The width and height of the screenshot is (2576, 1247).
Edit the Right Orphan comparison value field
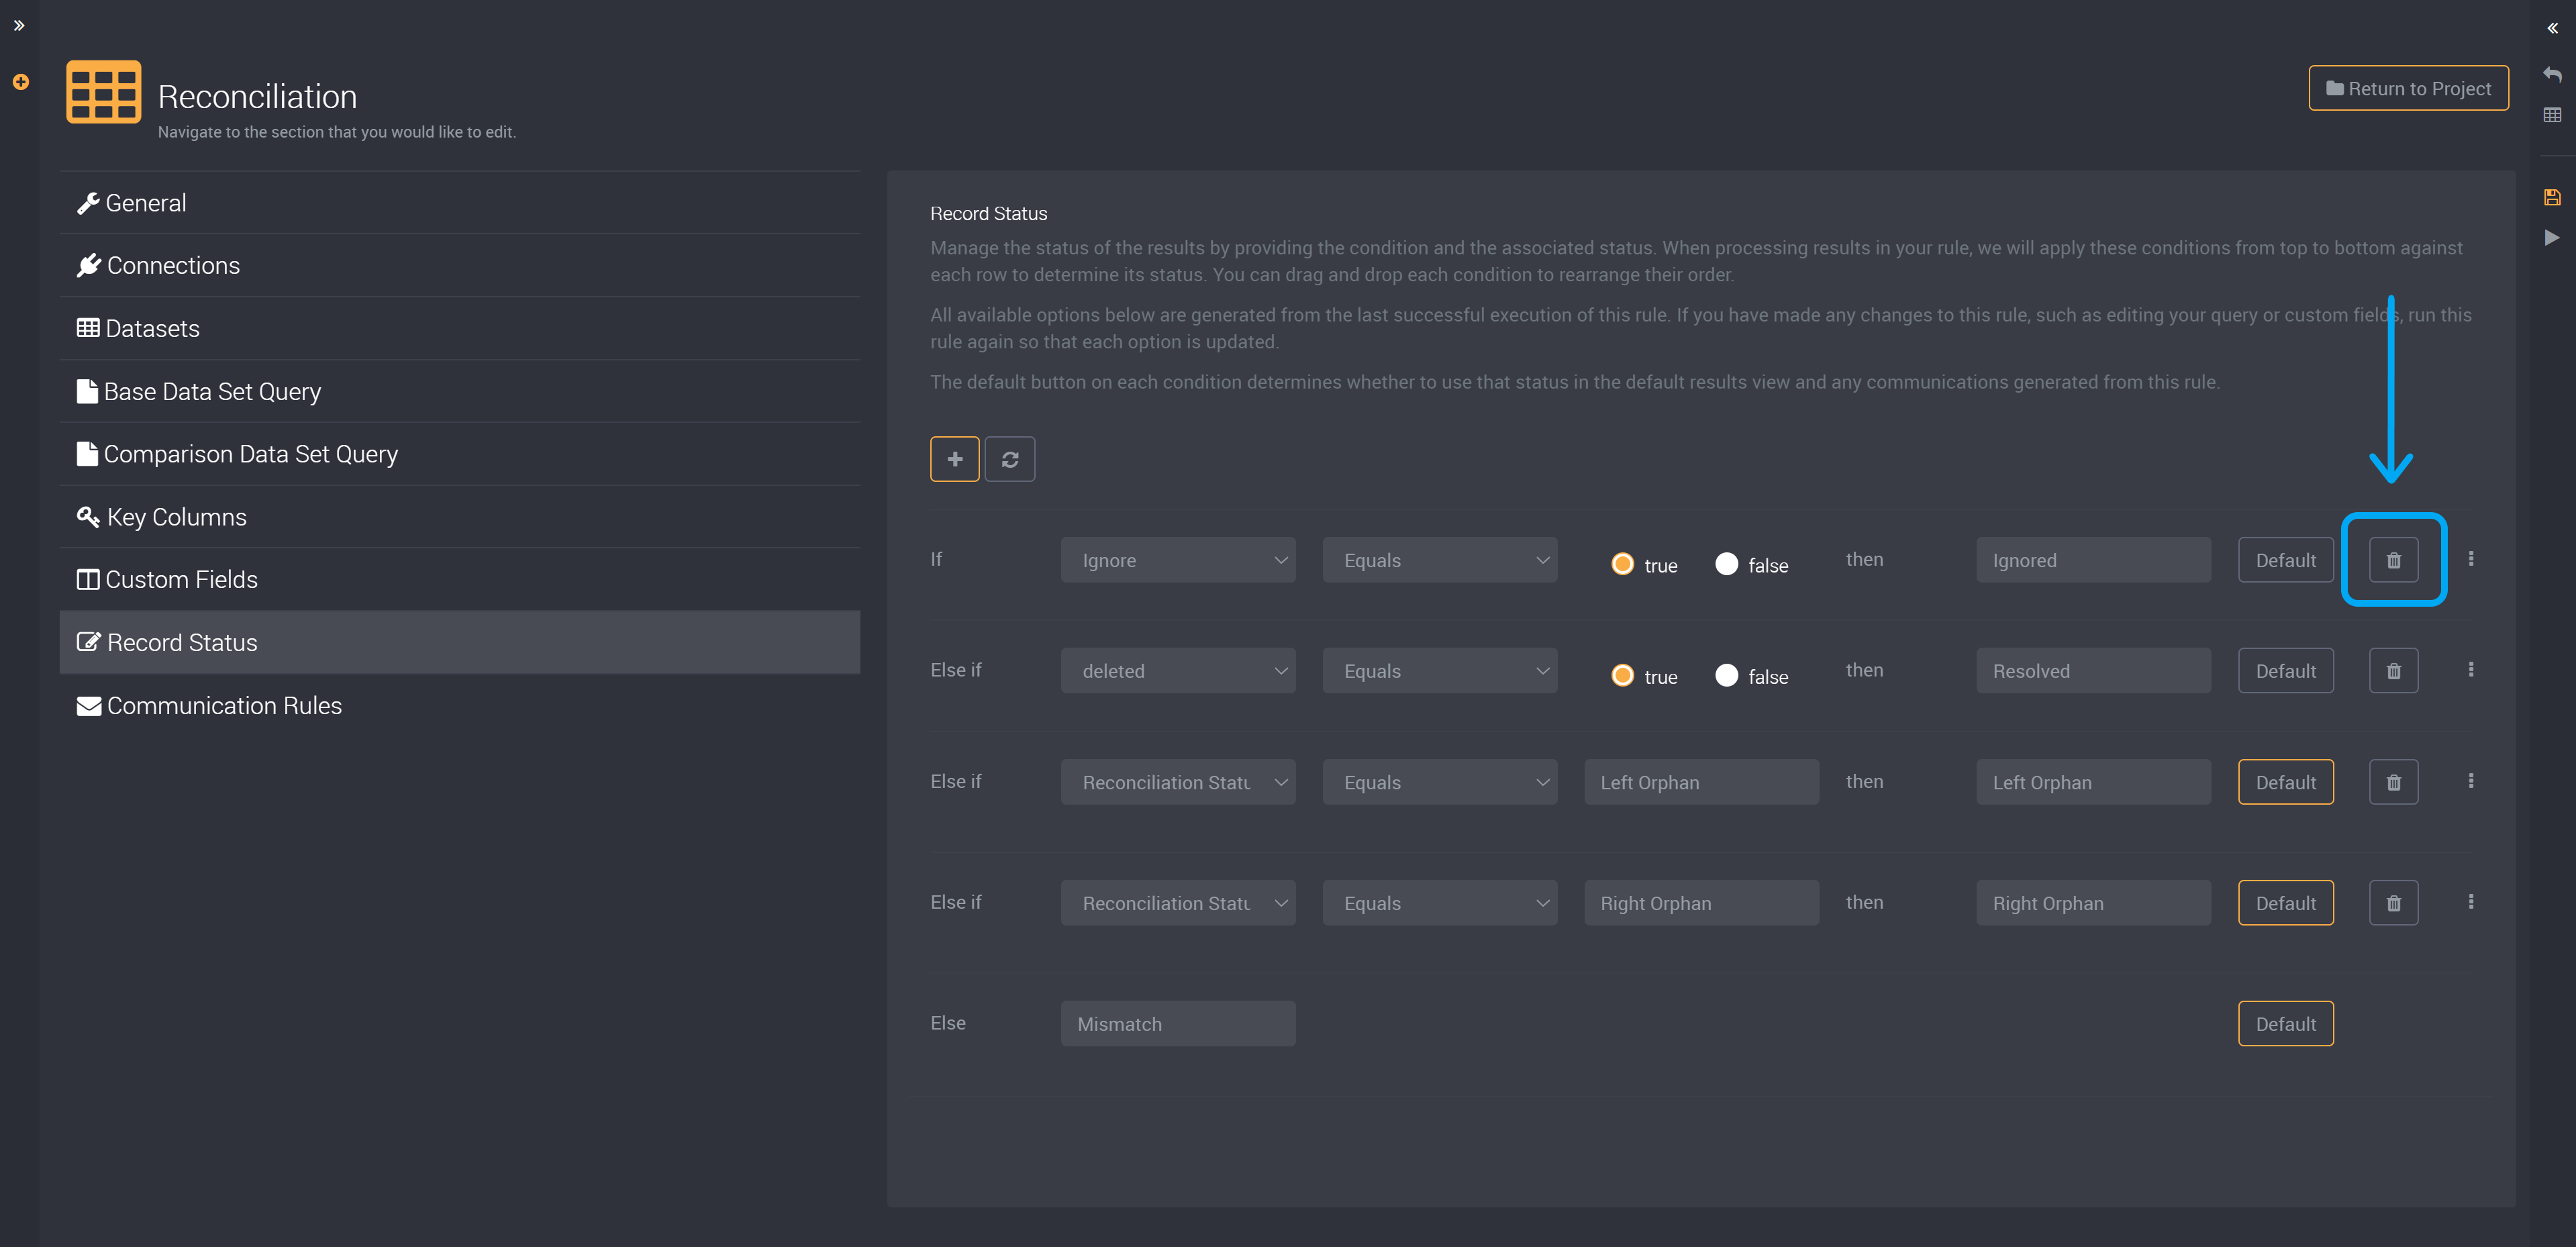[x=1701, y=903]
